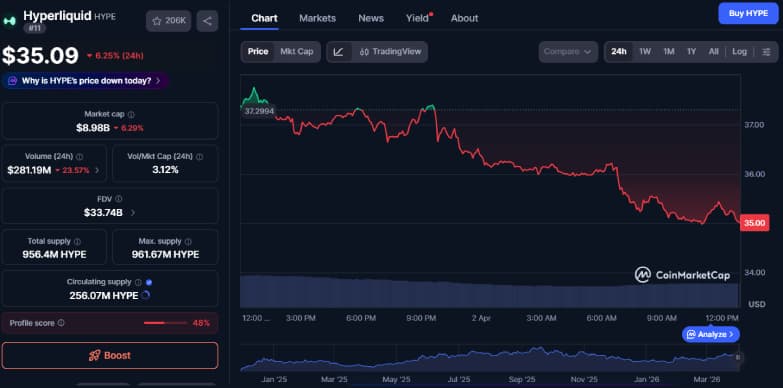Viewport: 783px width, 388px height.
Task: Open the Chart tab
Action: pos(264,18)
